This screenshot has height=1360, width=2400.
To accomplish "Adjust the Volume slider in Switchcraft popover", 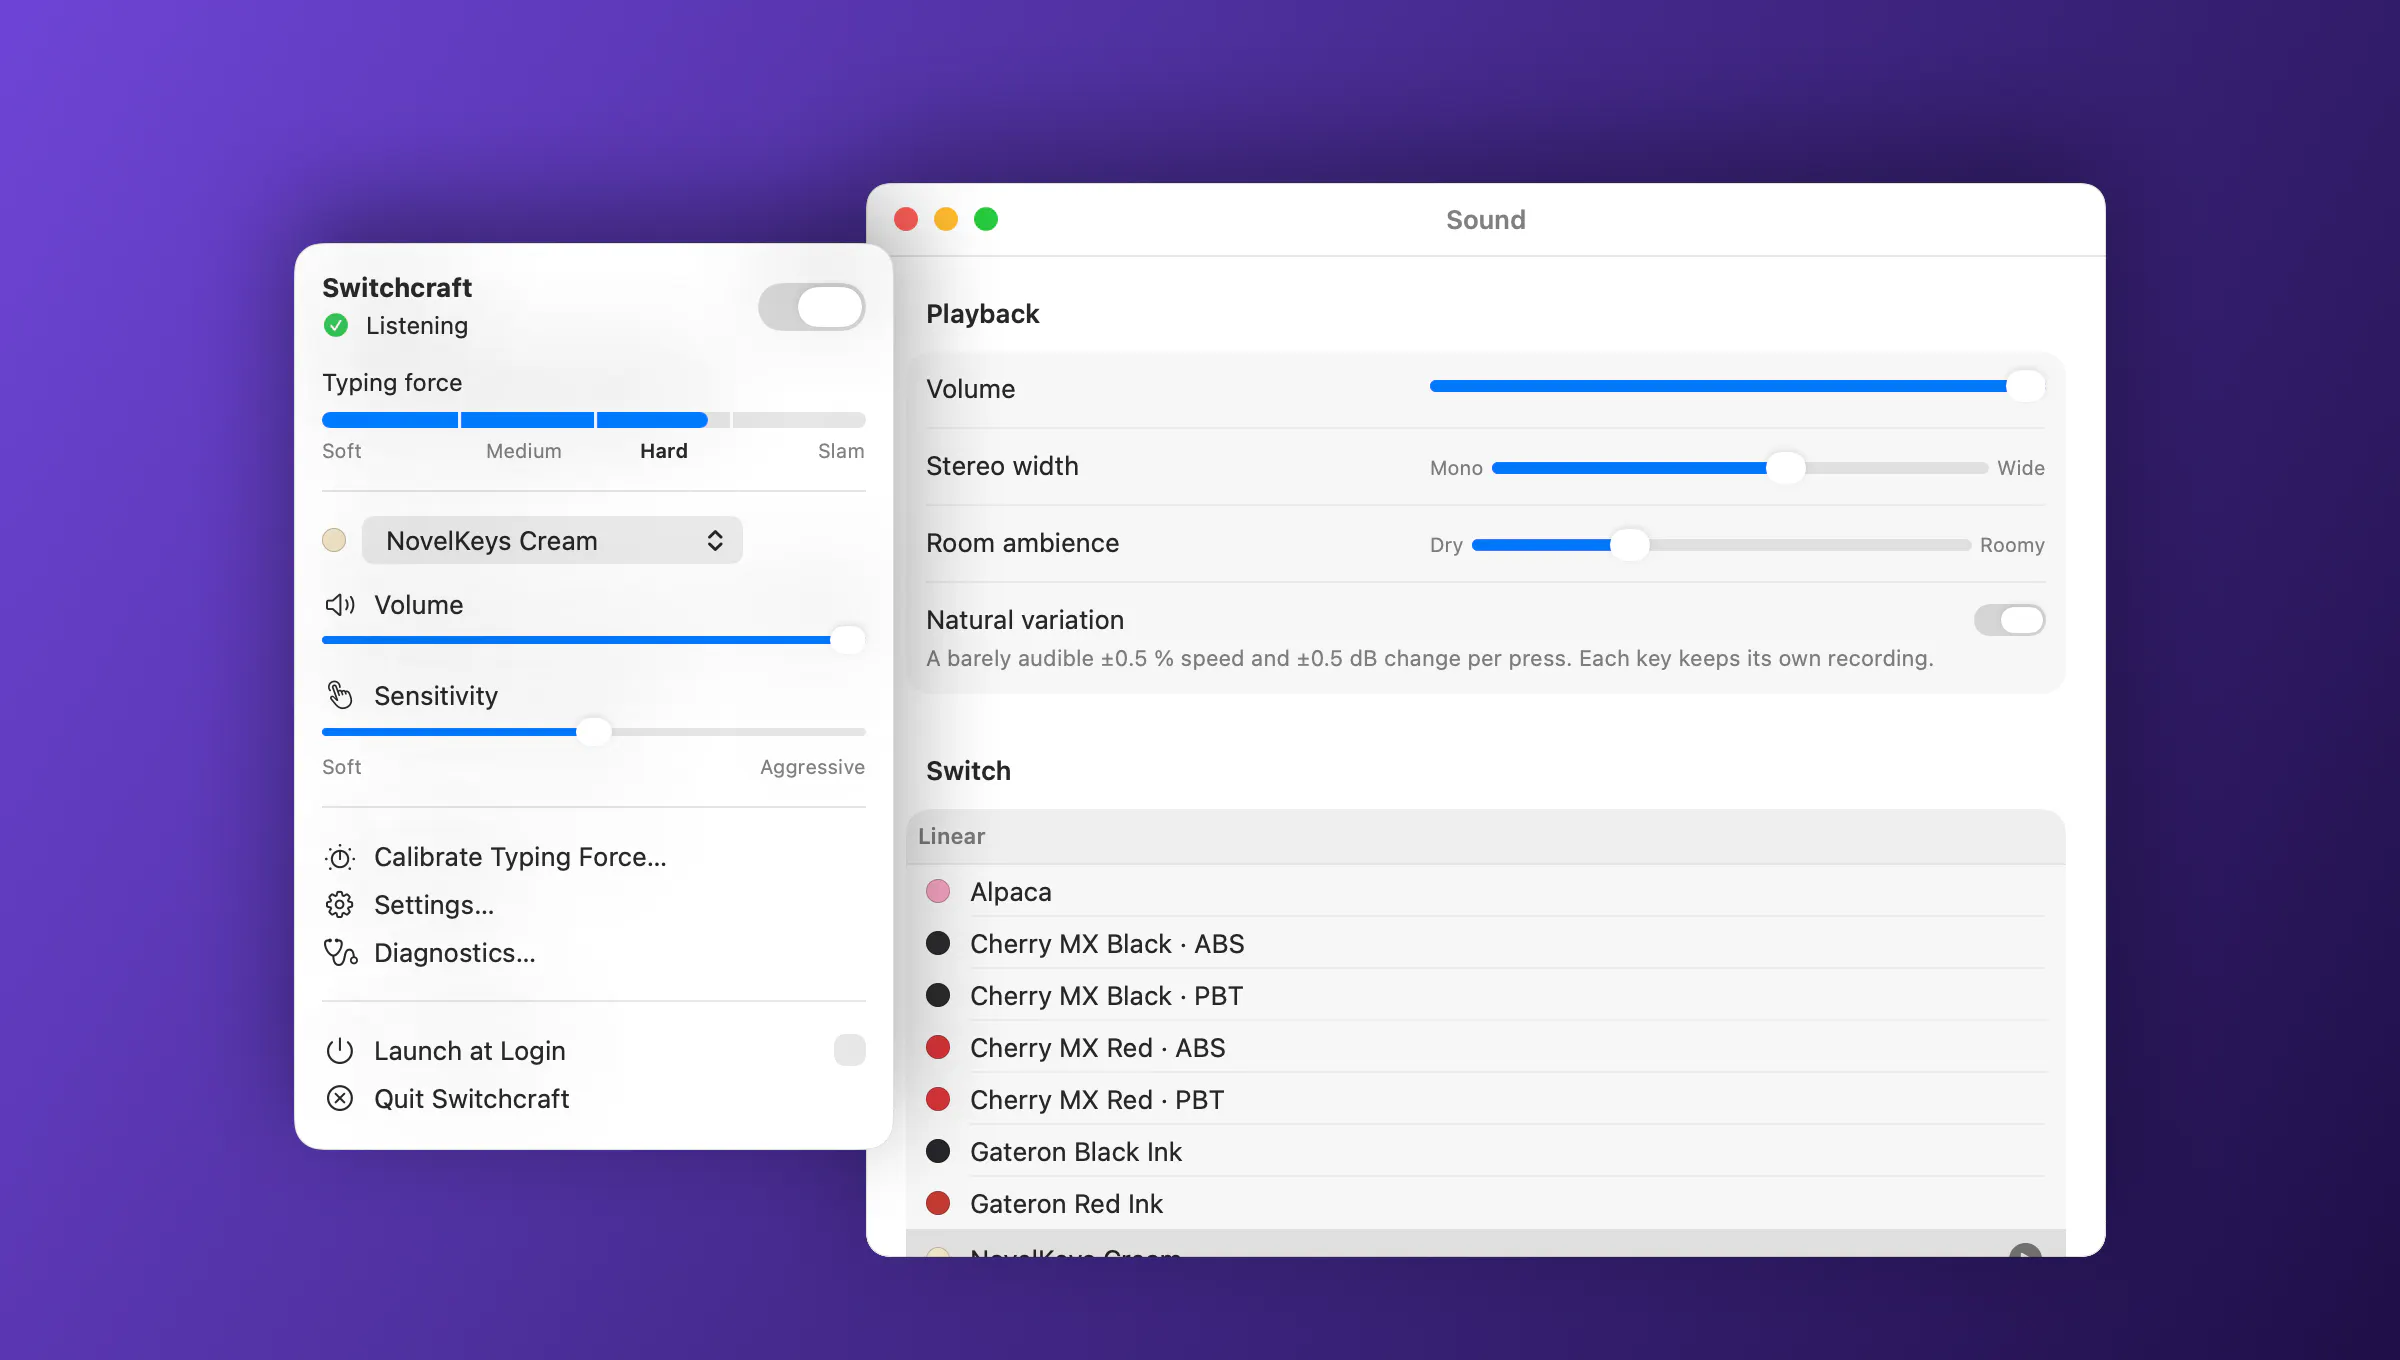I will [x=594, y=640].
